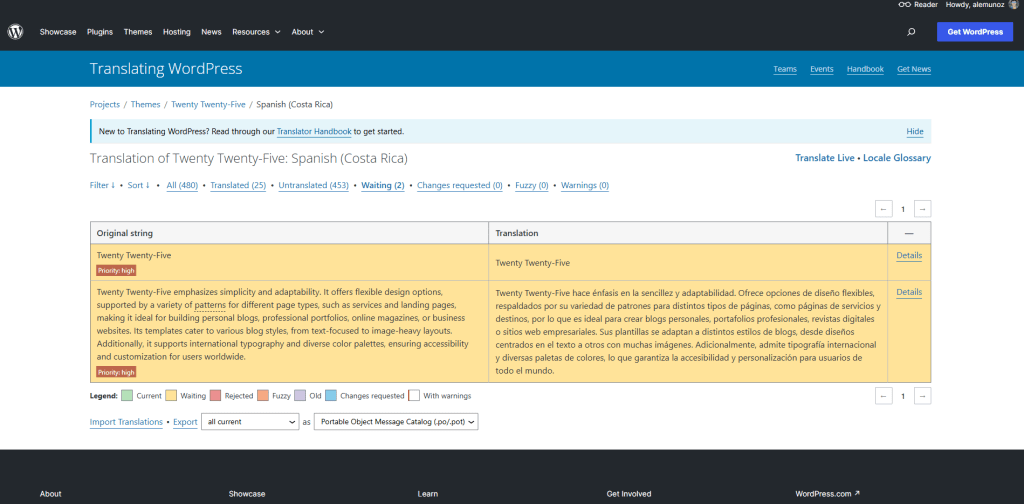Go to next page with top right arrow
This screenshot has width=1024, height=504.
(x=923, y=209)
